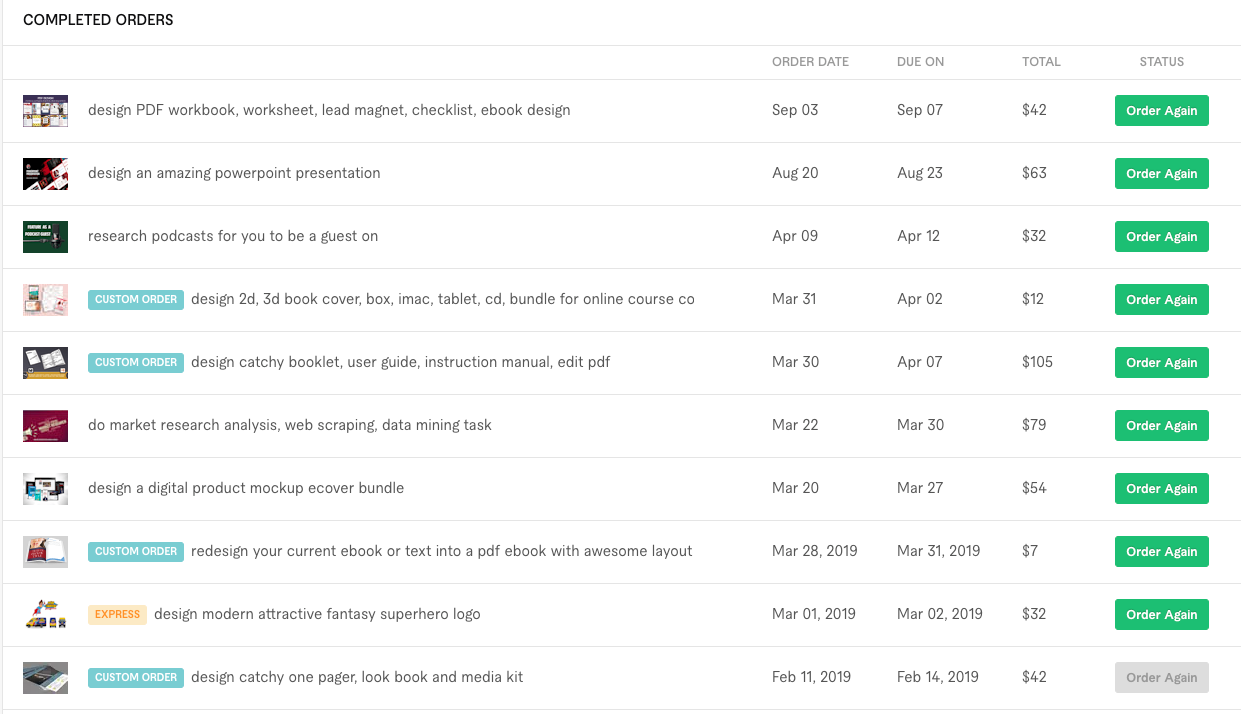Open the catchy booklet gig thumbnail
Image resolution: width=1241 pixels, height=714 pixels.
tap(45, 363)
